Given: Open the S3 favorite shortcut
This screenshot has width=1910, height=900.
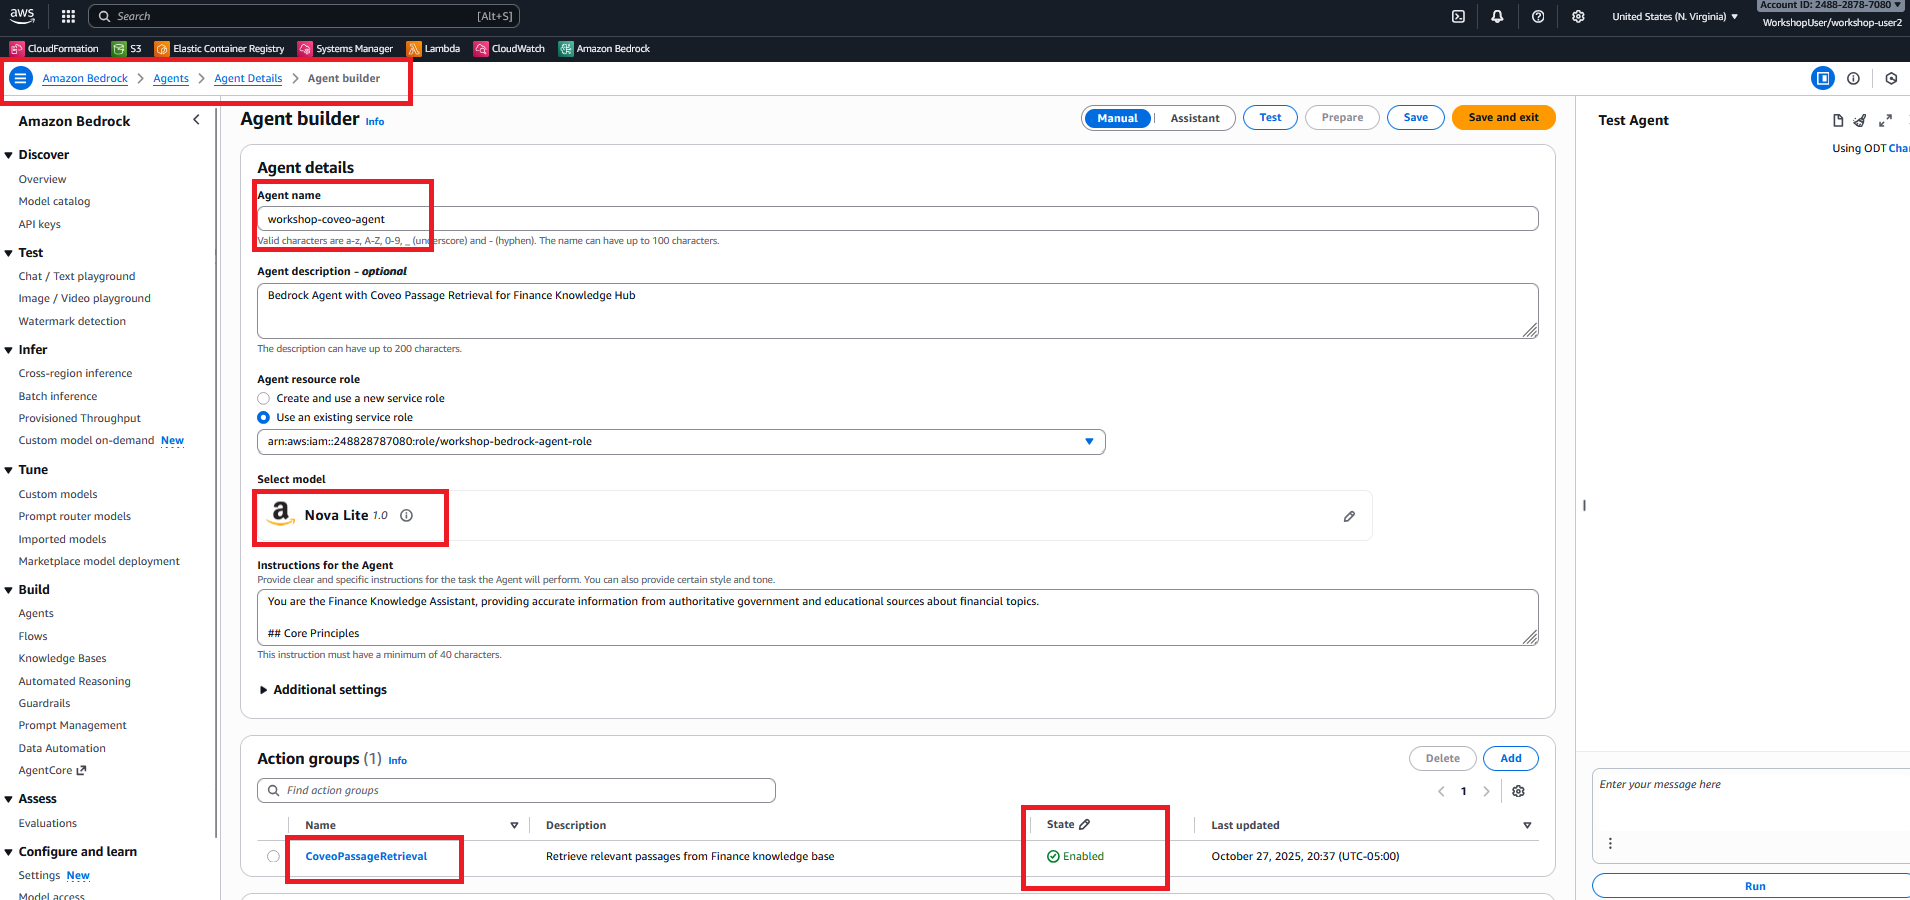Looking at the screenshot, I should 127,48.
